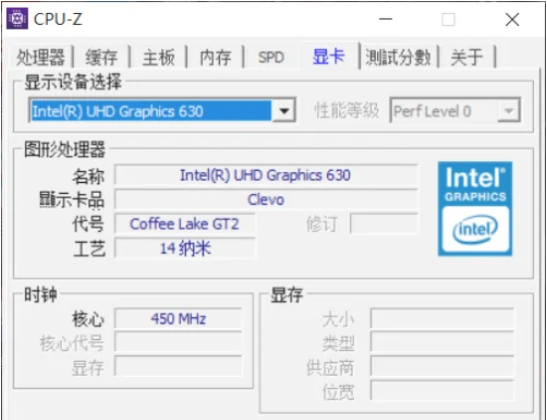Switch to the 处理器 tab

coord(40,57)
